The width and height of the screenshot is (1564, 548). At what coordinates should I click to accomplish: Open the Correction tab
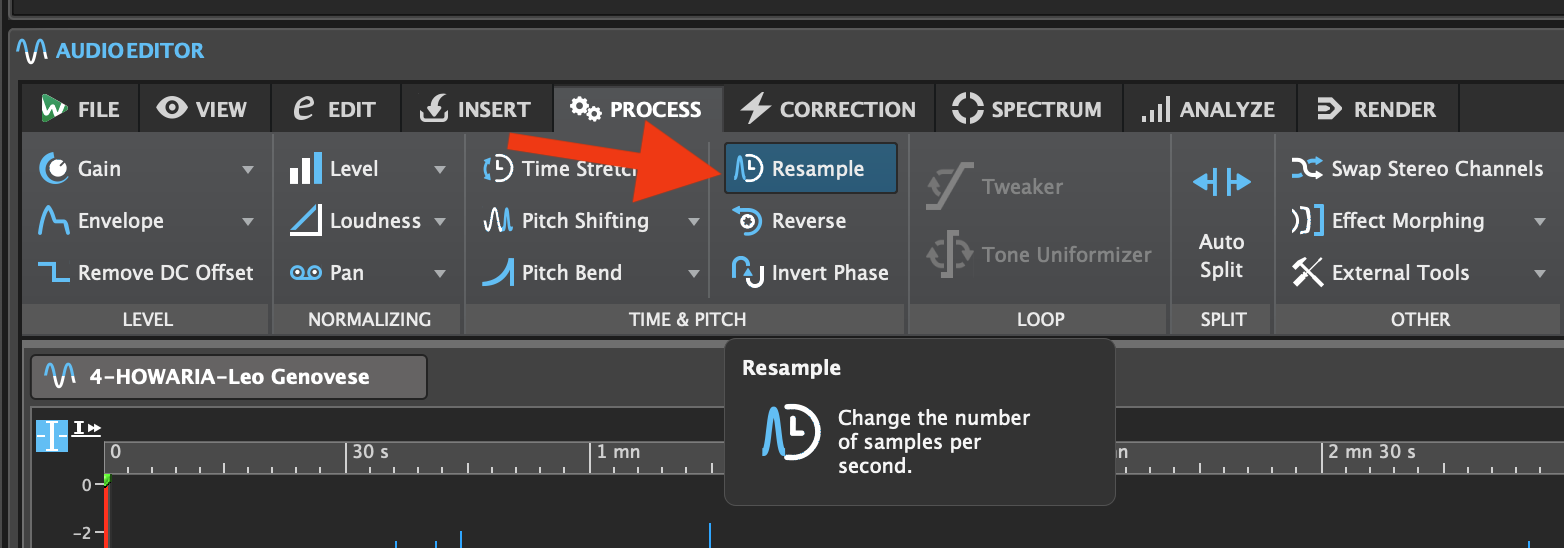[x=829, y=109]
